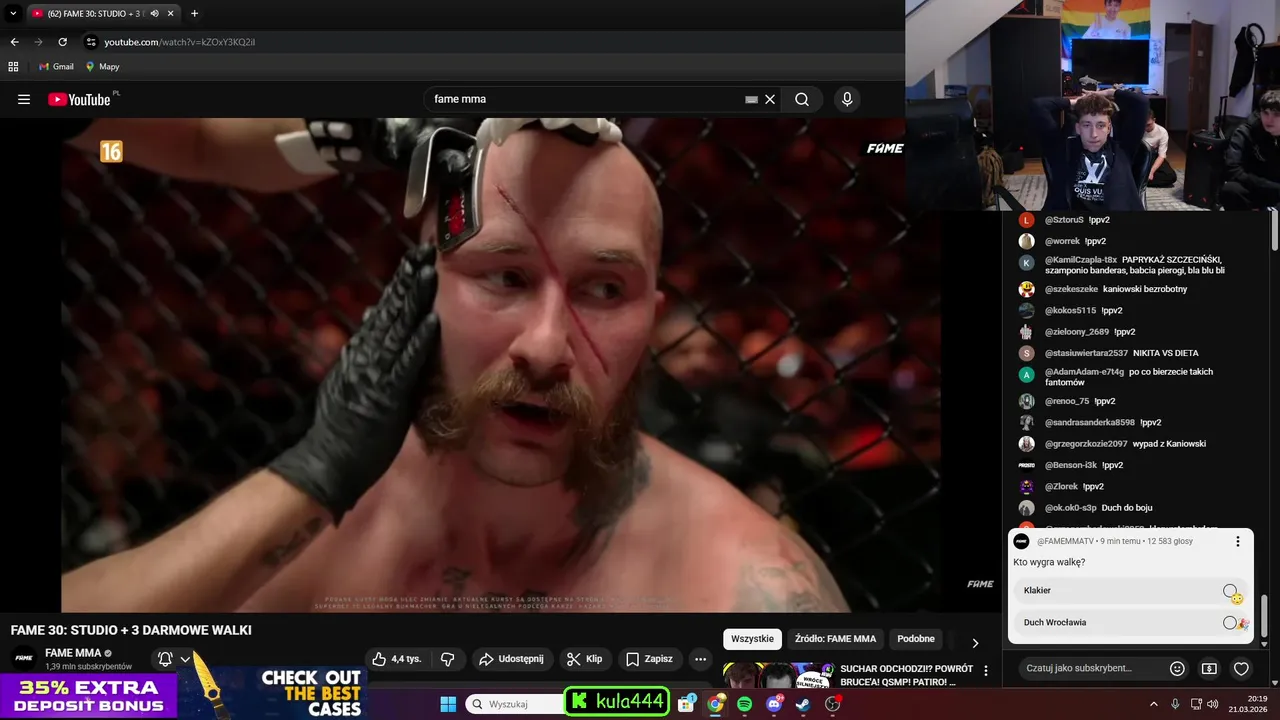Image resolution: width=1280 pixels, height=720 pixels.
Task: Select the Podobne filter chip
Action: point(916,639)
